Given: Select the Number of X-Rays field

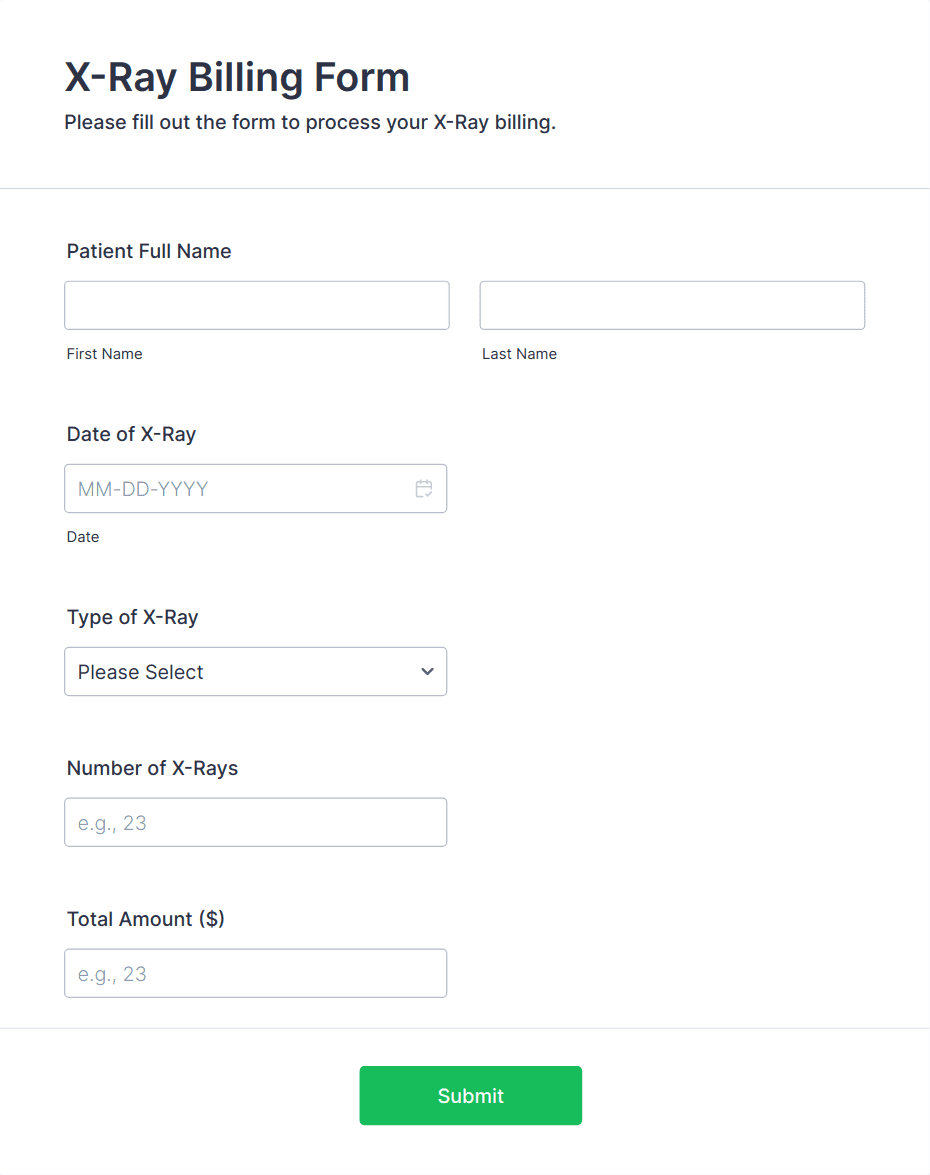Looking at the screenshot, I should (256, 822).
